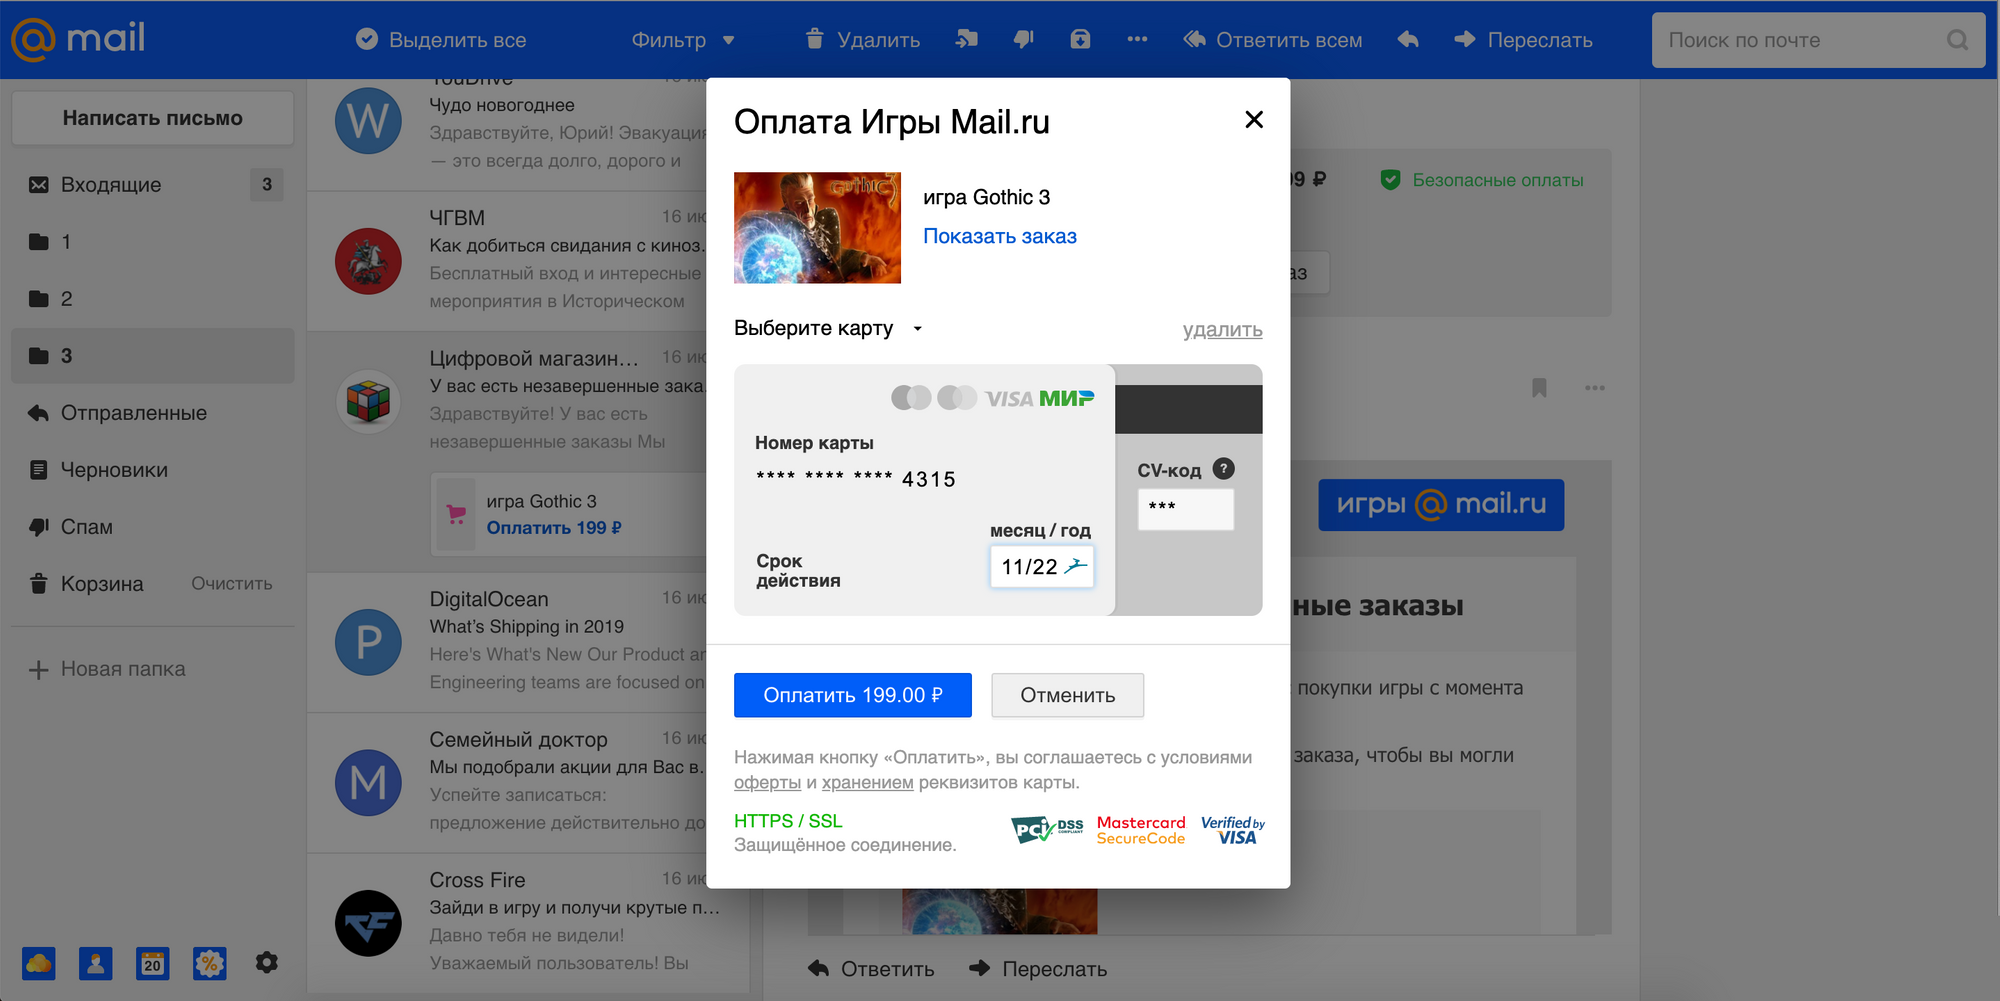
Task: Click Оплатить 199.00 ₽ button
Action: tap(853, 695)
